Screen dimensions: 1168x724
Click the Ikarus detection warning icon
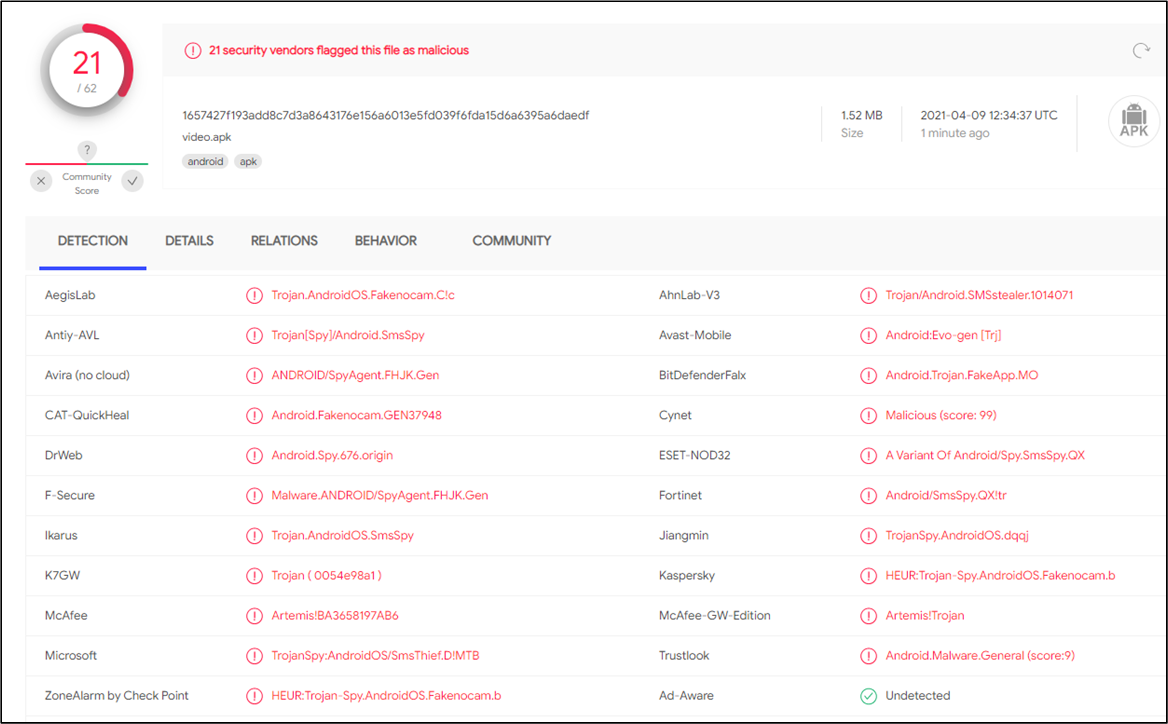click(x=254, y=536)
